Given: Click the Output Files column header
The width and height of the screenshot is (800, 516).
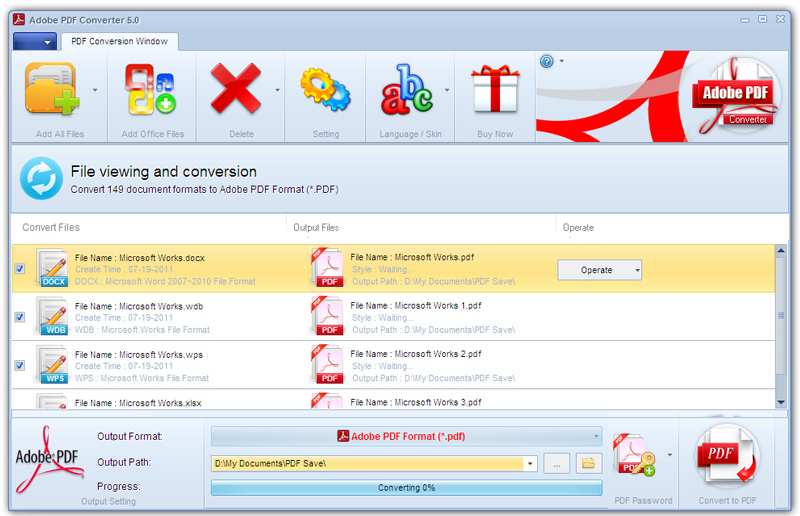Looking at the screenshot, I should [316, 227].
